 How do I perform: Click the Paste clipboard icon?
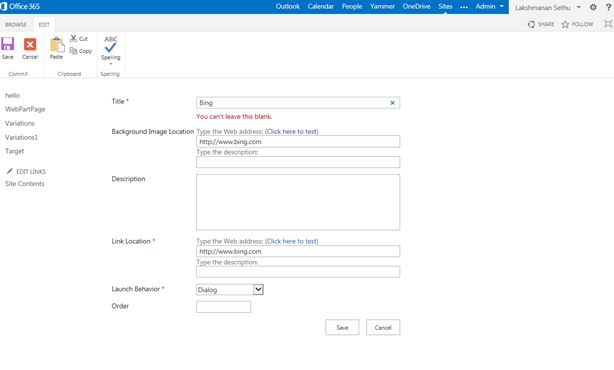click(57, 45)
